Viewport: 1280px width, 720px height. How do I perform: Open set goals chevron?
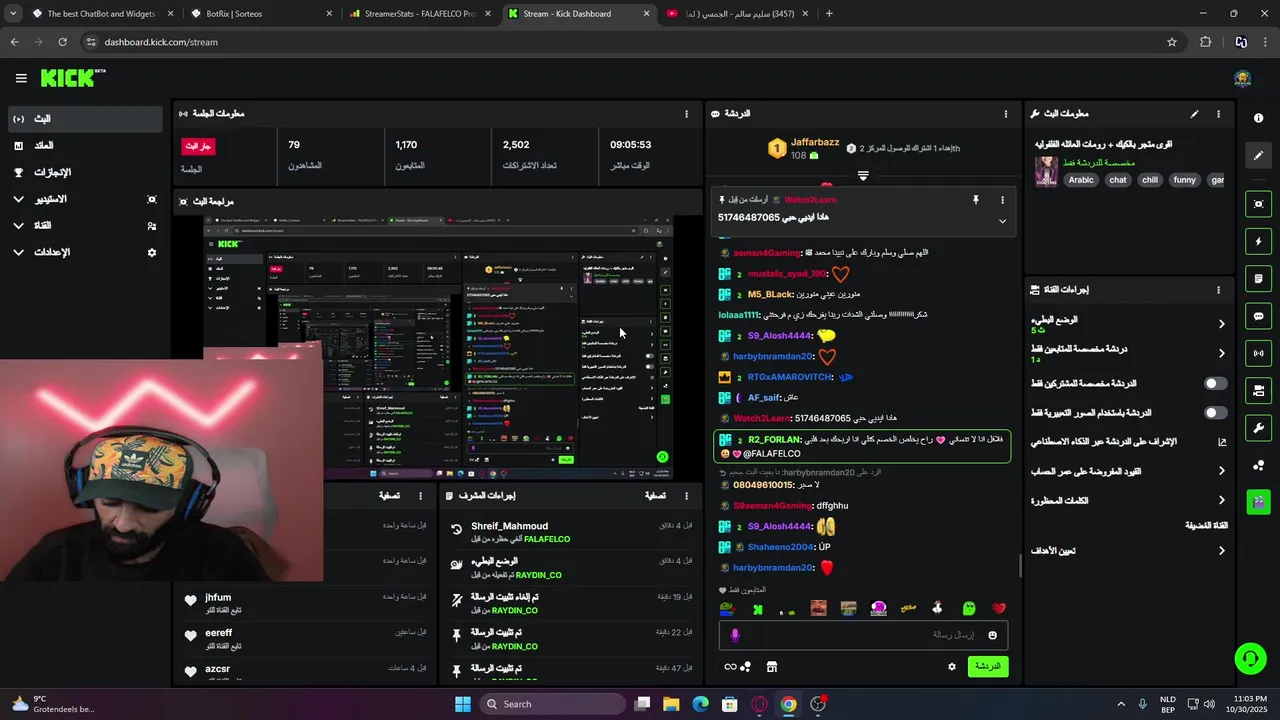tap(1221, 551)
